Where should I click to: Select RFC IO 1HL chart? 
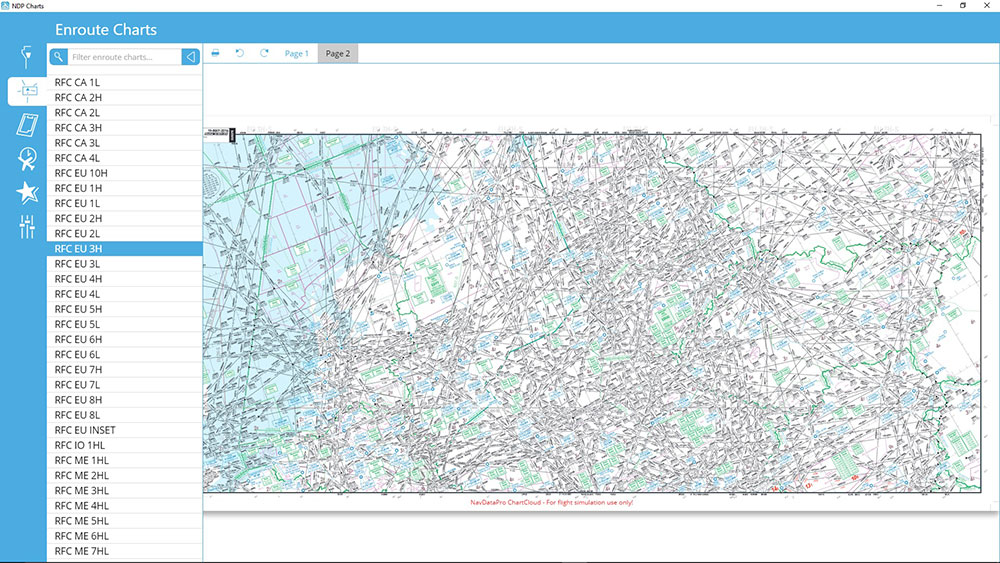pyautogui.click(x=125, y=445)
